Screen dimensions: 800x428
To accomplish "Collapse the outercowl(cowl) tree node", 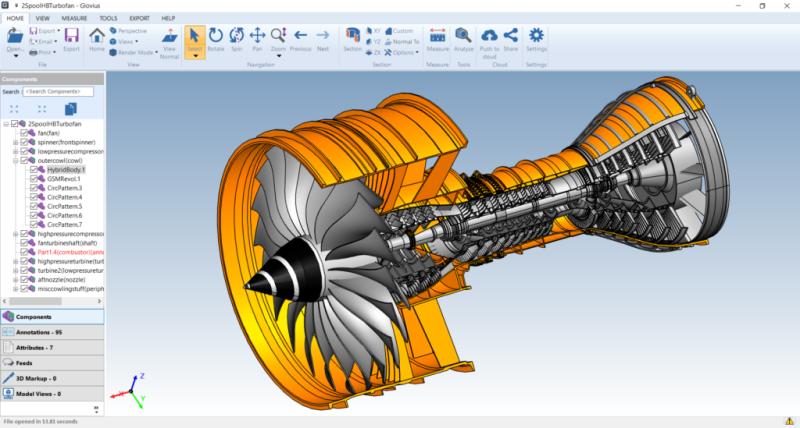I will coord(16,161).
